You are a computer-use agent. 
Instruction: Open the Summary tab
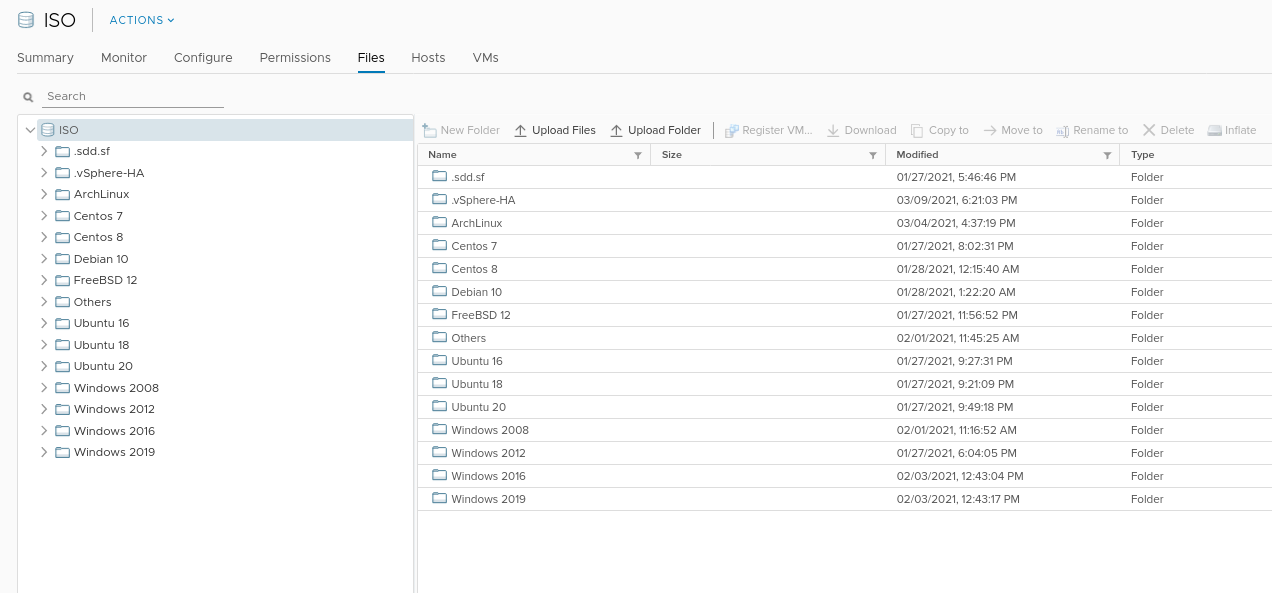point(44,58)
